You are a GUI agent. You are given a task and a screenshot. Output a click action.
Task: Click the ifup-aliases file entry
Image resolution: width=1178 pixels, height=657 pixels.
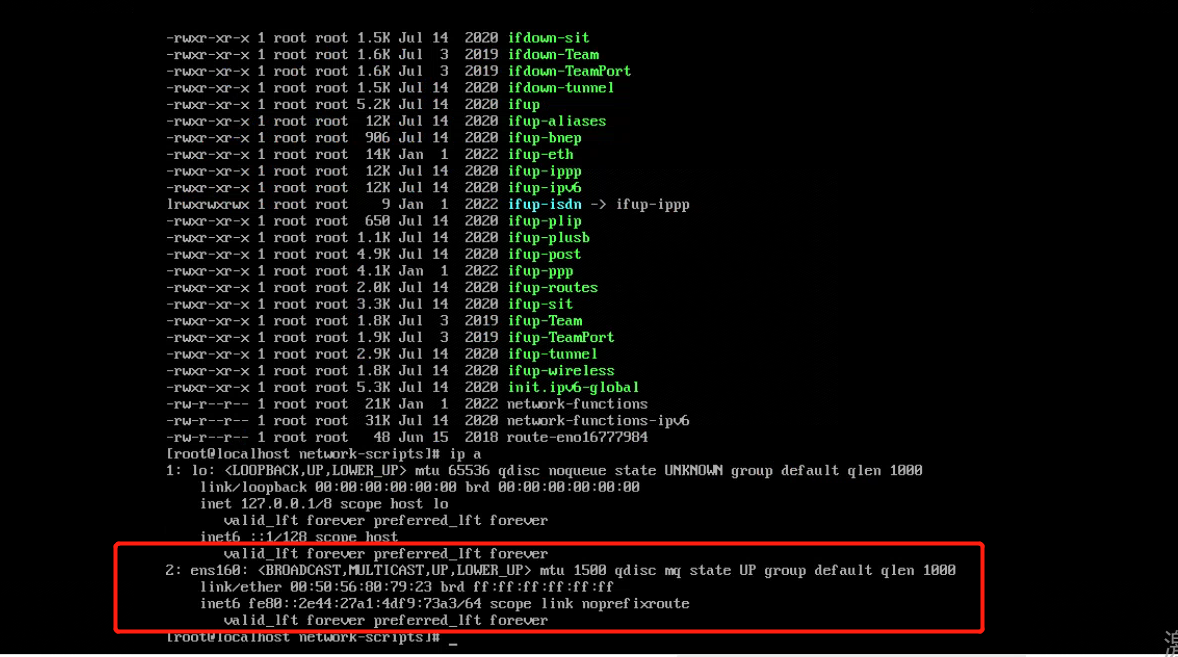(556, 121)
